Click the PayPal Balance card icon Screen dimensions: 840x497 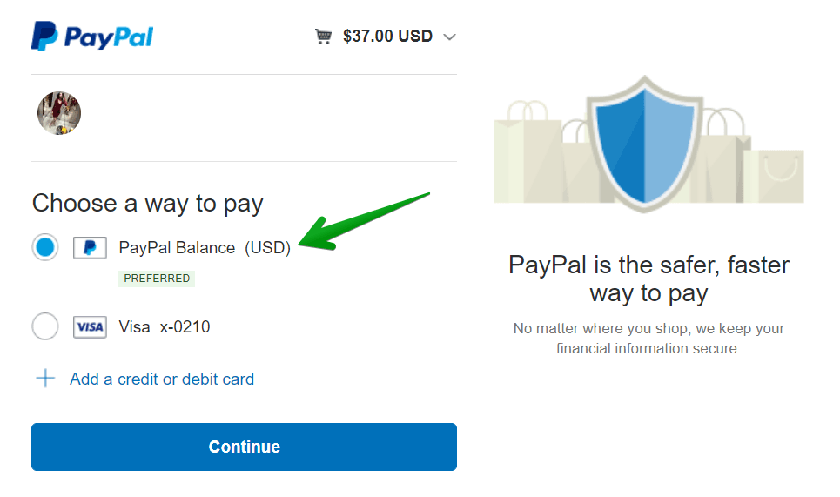pyautogui.click(x=90, y=248)
